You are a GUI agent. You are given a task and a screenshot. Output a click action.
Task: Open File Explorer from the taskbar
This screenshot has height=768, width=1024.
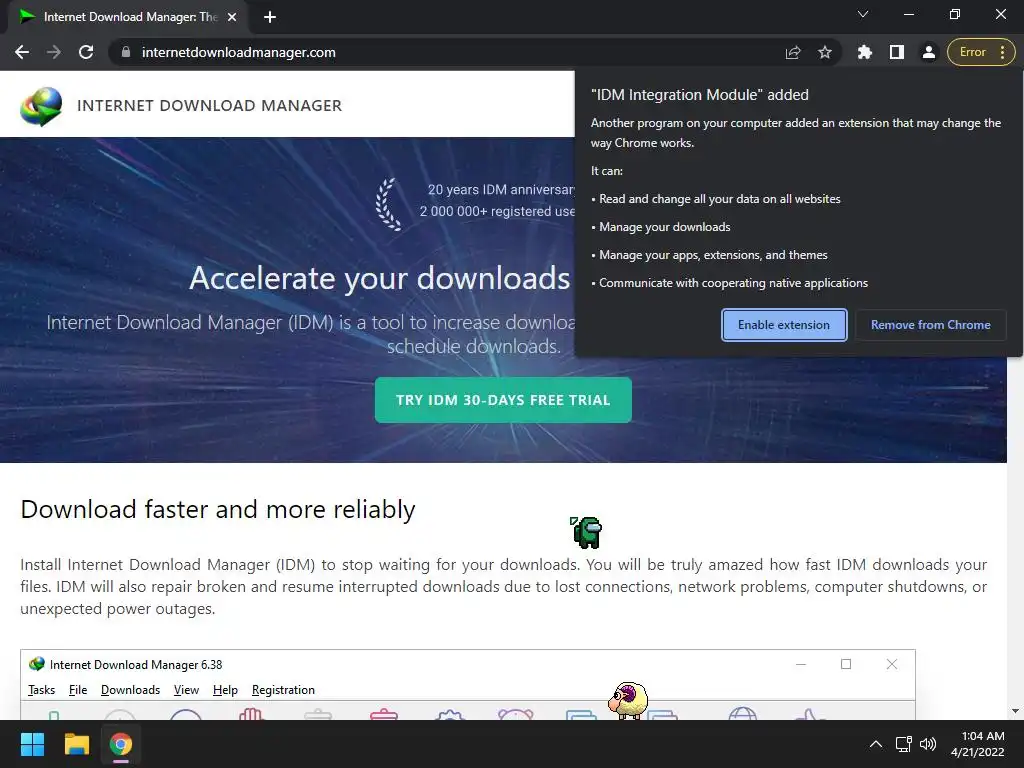point(76,744)
